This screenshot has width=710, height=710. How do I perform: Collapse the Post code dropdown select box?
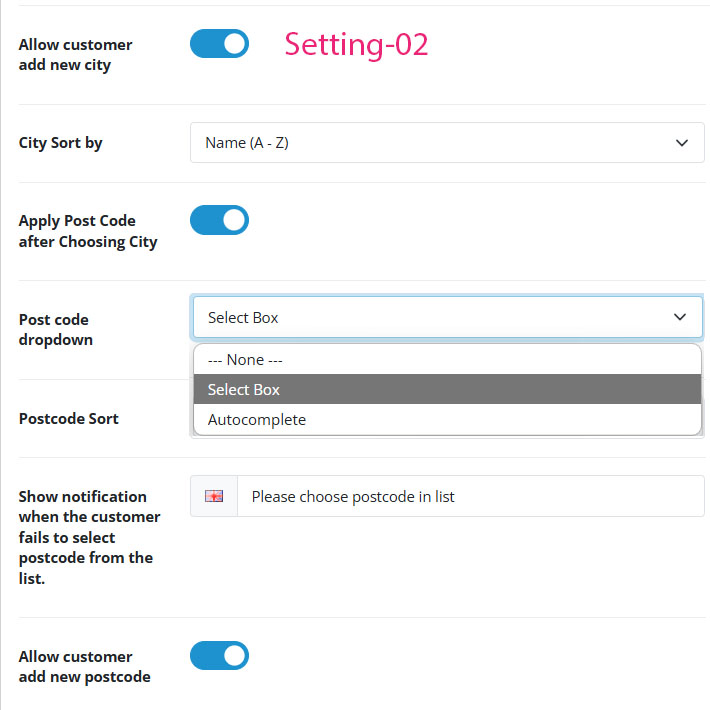(448, 317)
